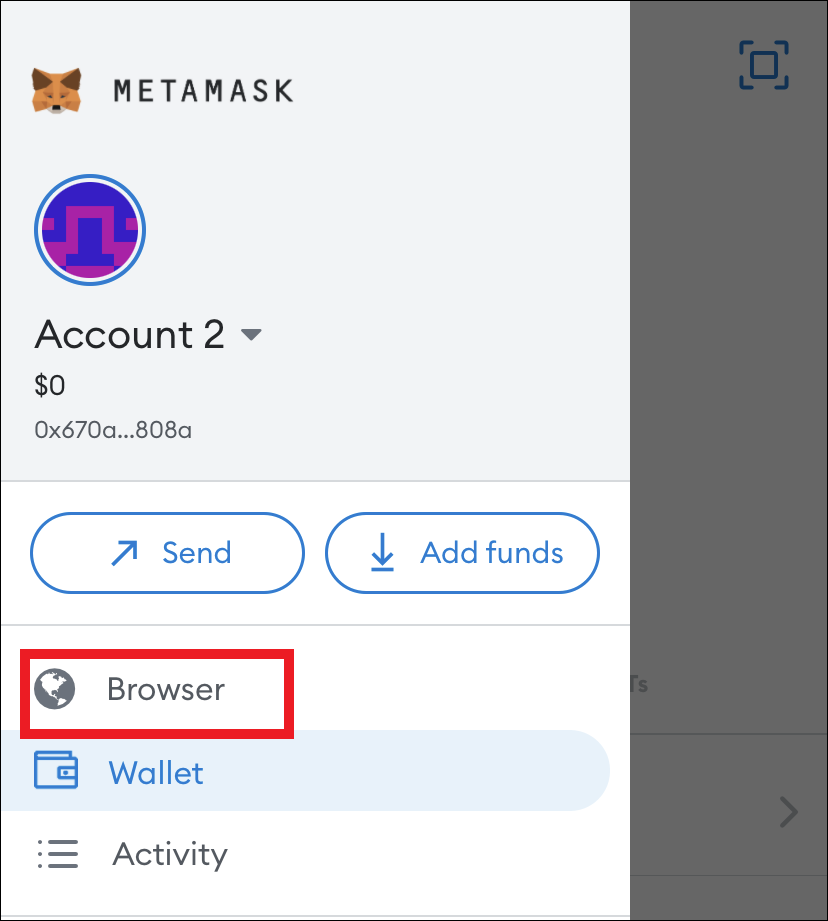Select the Wallet menu item
The height and width of the screenshot is (921, 828).
[305, 771]
